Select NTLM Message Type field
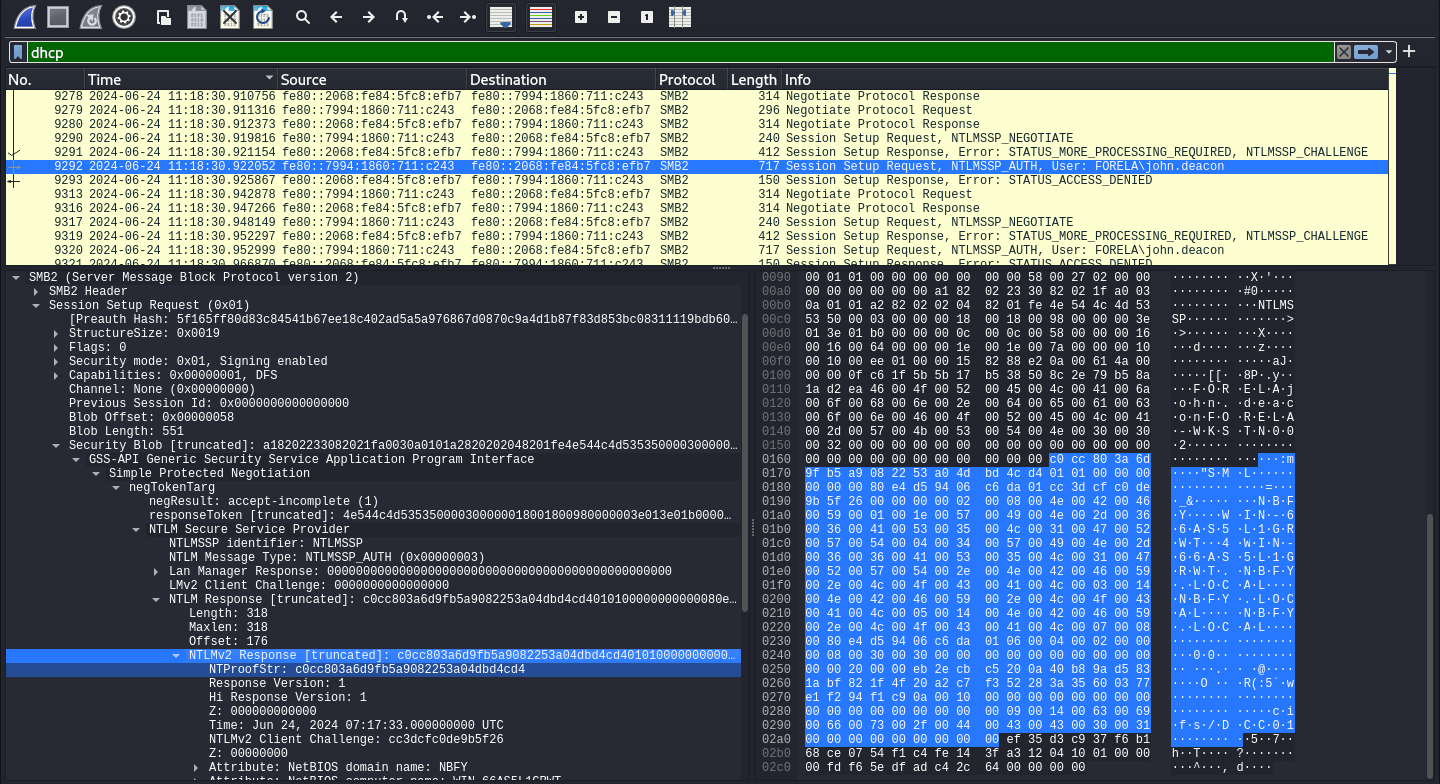Screen dimensions: 1440x784 [x=373, y=557]
